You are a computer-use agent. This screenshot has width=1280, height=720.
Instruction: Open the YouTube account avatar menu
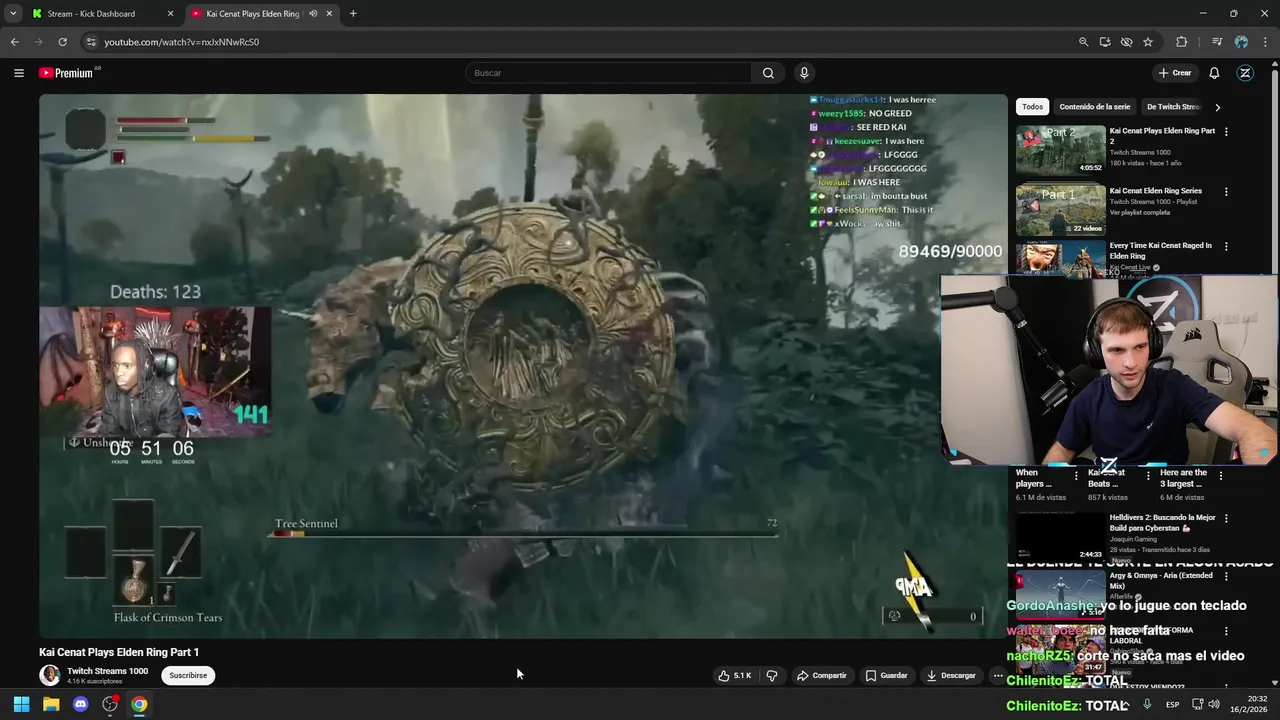click(x=1245, y=73)
